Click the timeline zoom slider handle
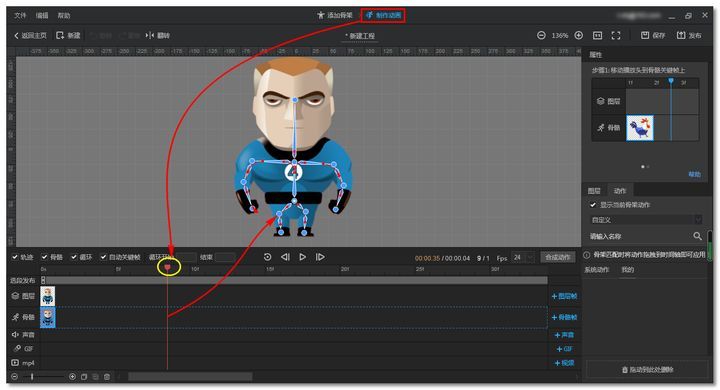720x390 pixels. click(x=32, y=377)
